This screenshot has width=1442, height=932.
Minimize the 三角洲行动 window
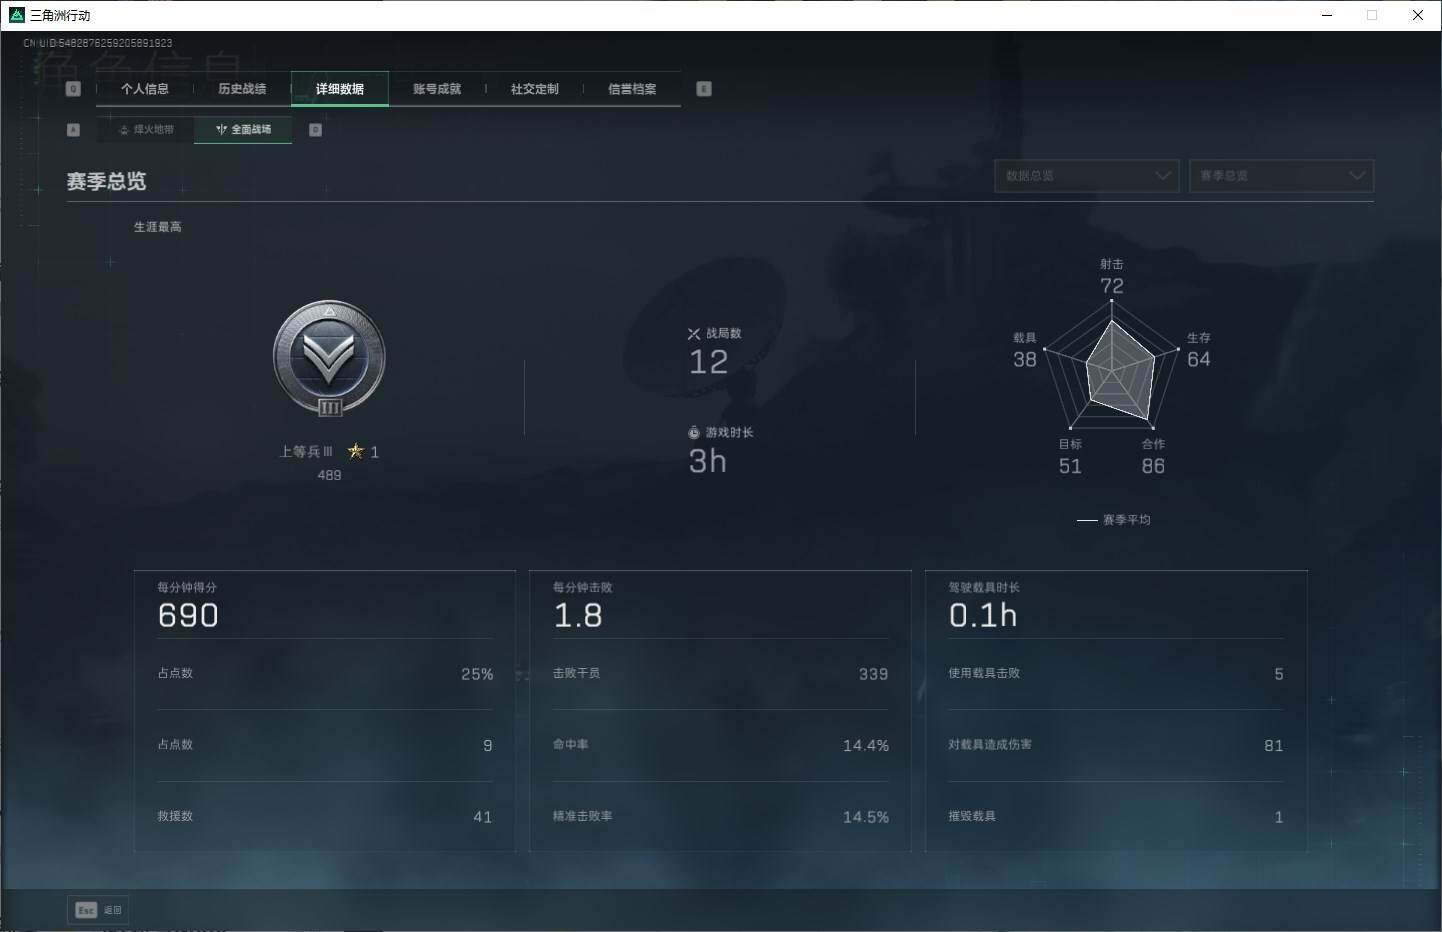click(1327, 15)
